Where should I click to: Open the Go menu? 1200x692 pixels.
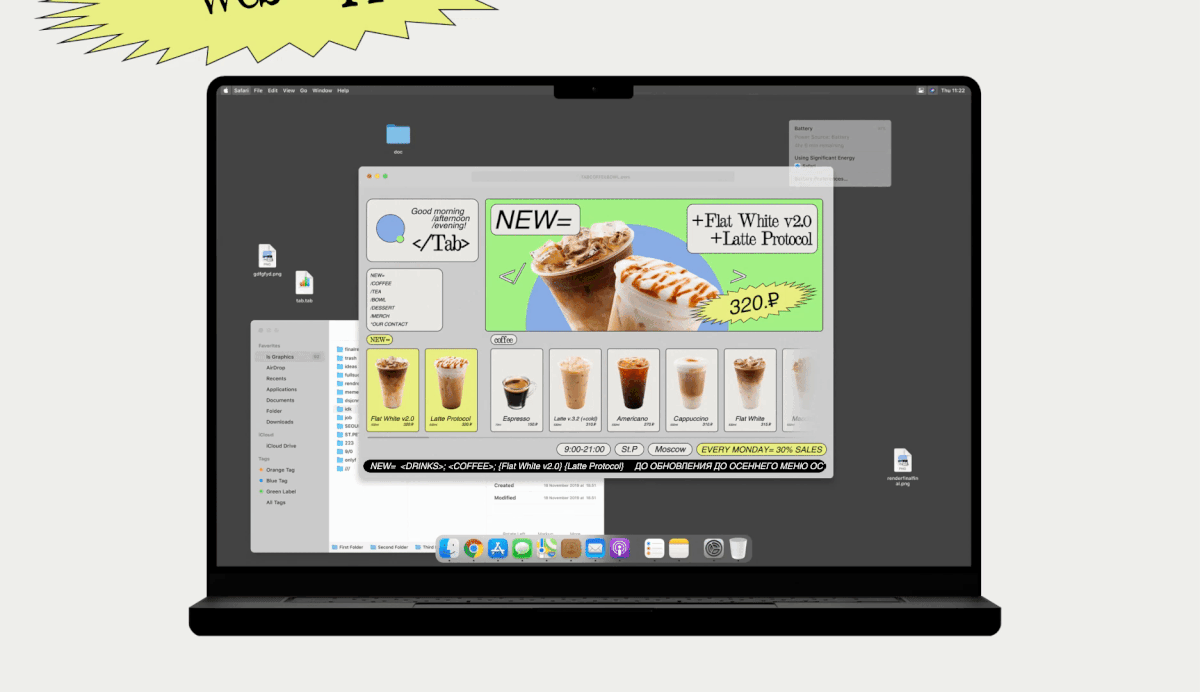click(303, 90)
